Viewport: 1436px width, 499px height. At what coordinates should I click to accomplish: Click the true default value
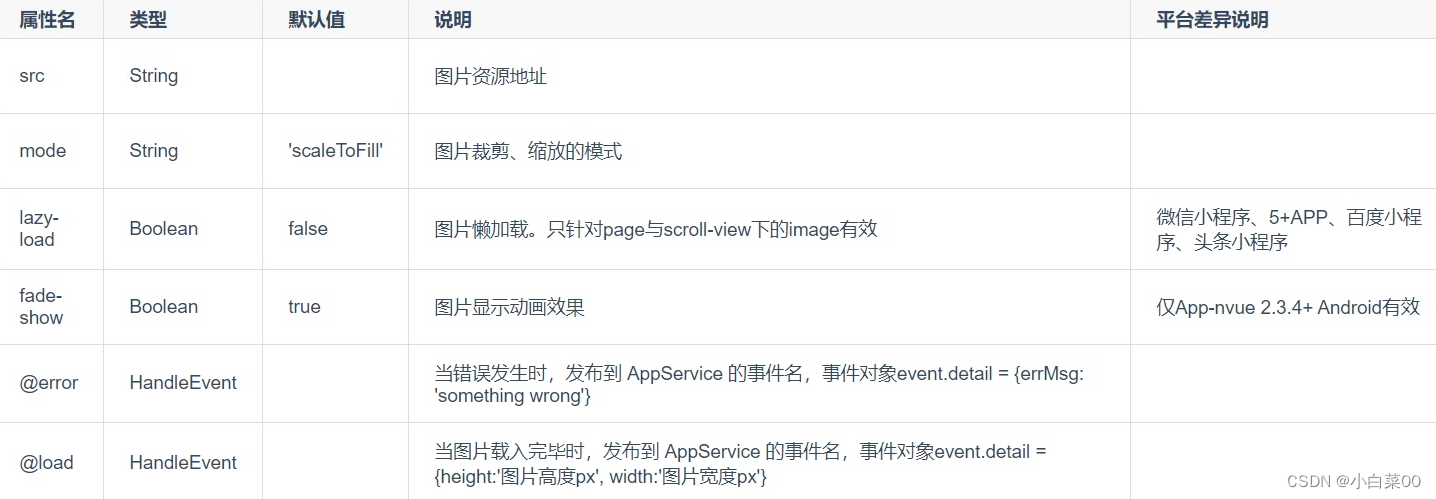click(304, 307)
